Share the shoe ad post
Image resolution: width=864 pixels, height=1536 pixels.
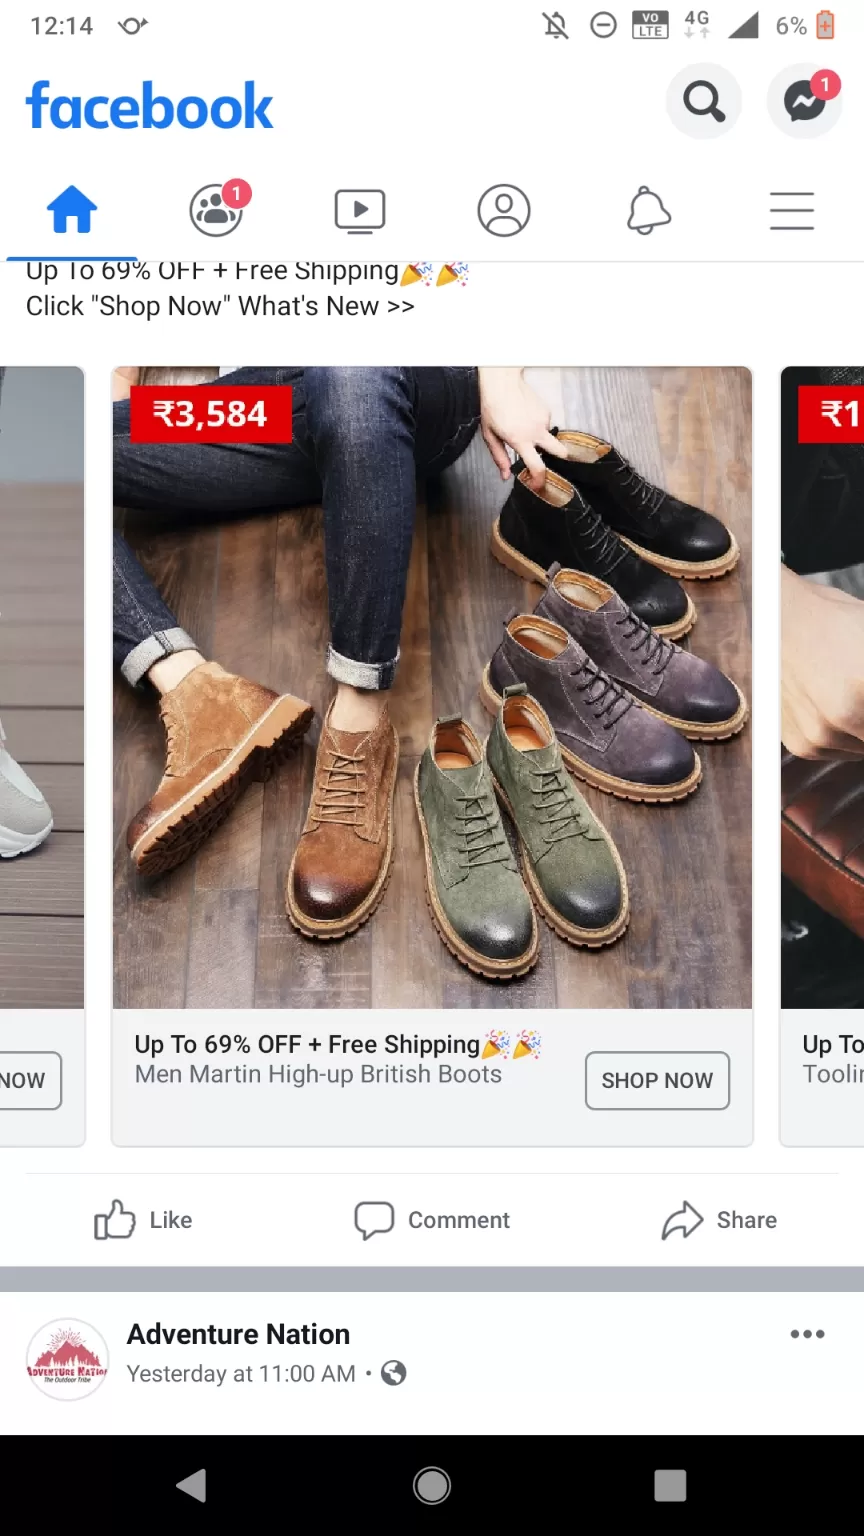pos(719,1220)
